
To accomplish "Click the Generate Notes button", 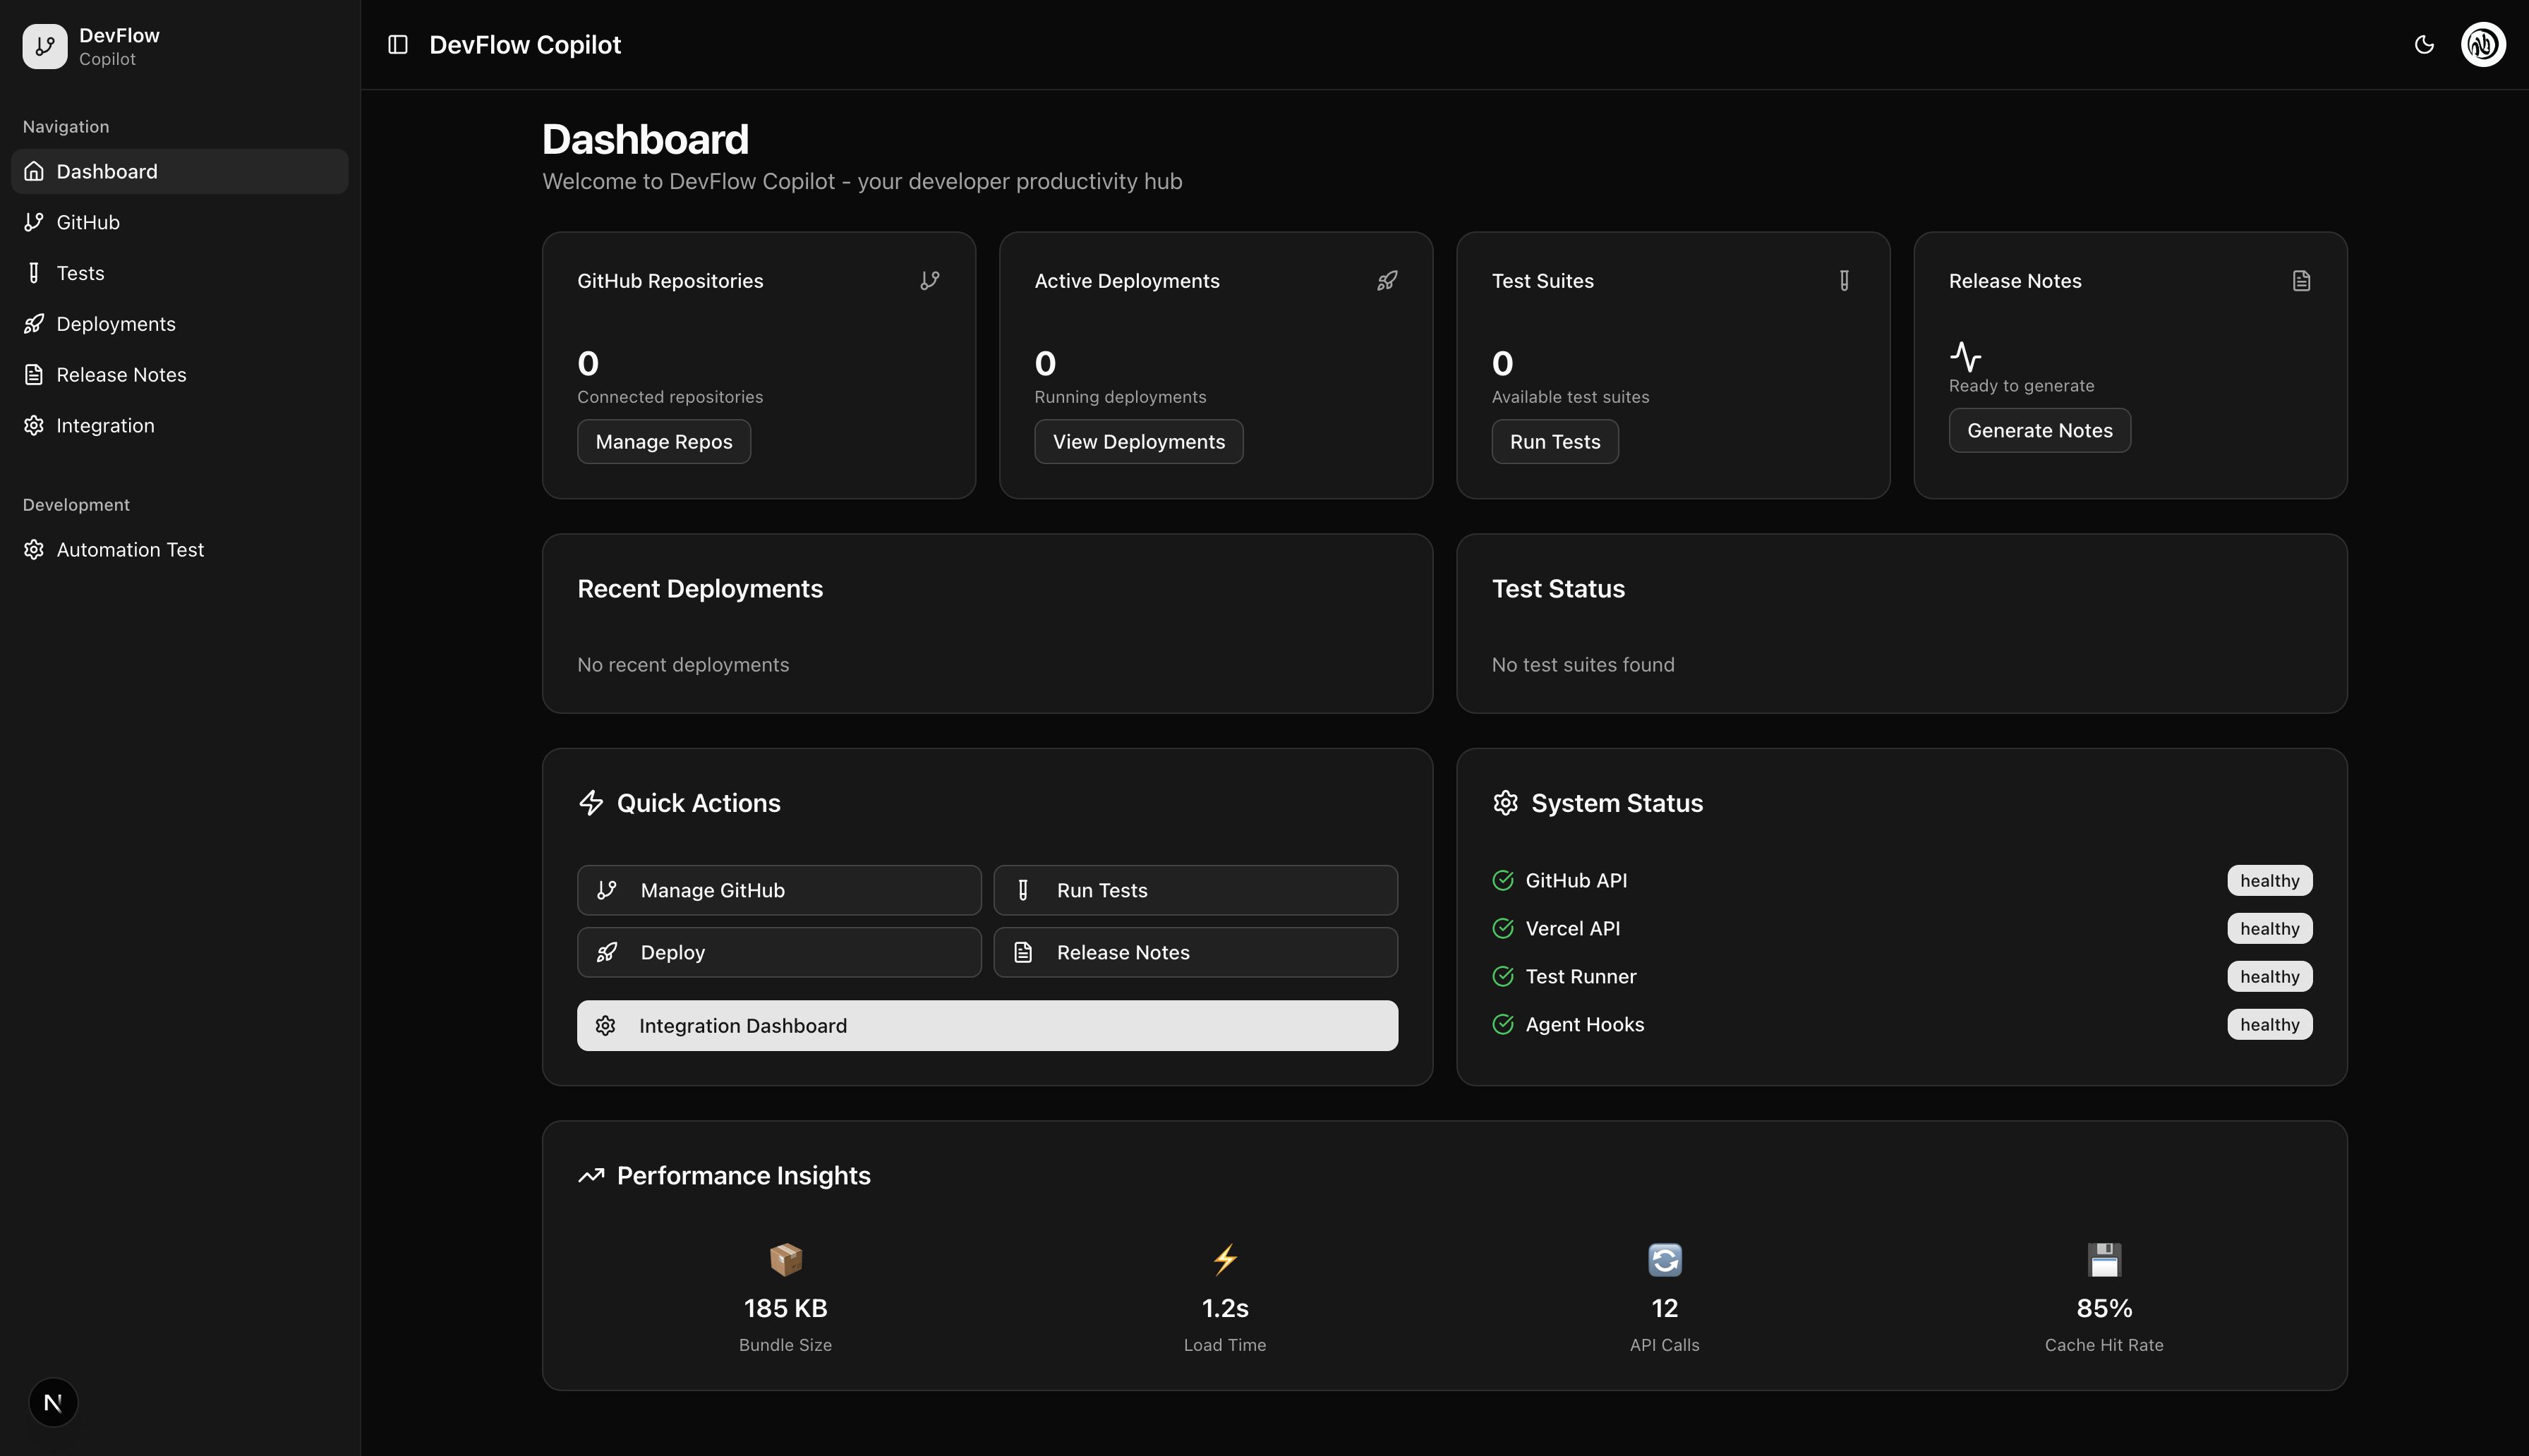I will point(2039,431).
